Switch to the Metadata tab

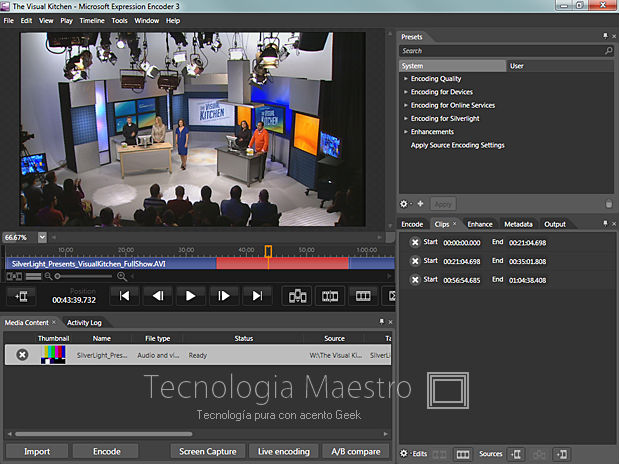tap(518, 224)
